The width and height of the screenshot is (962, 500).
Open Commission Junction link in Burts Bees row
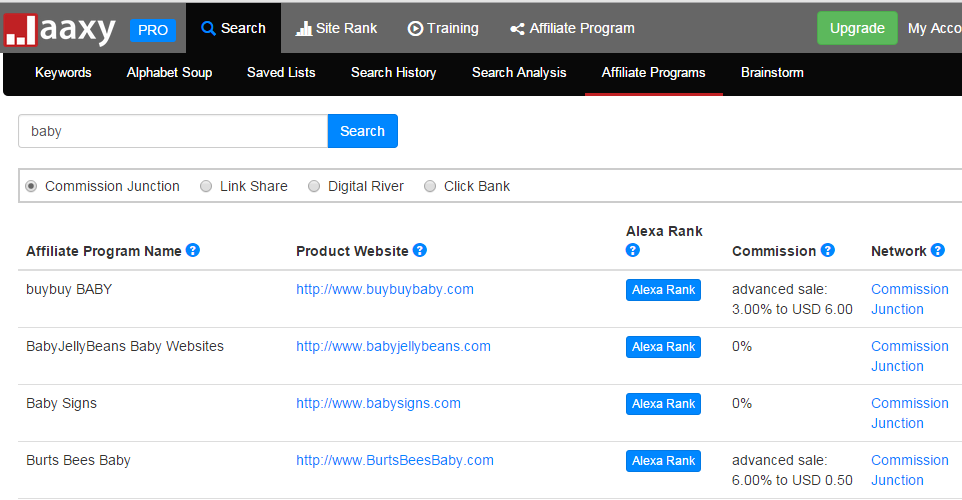(910, 470)
